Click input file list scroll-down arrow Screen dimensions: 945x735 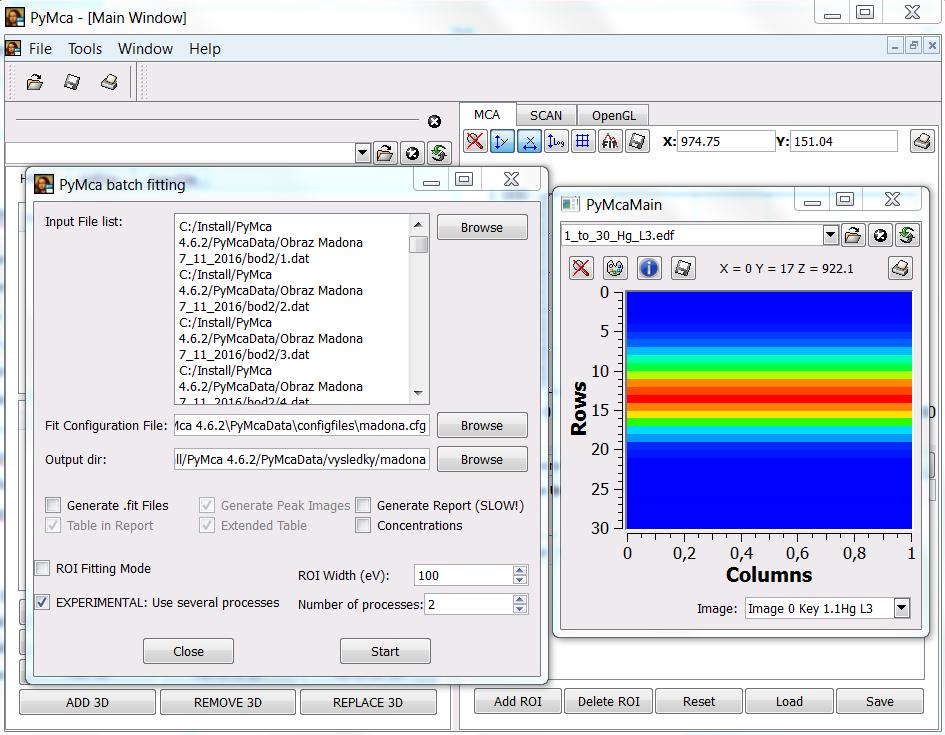pos(418,393)
